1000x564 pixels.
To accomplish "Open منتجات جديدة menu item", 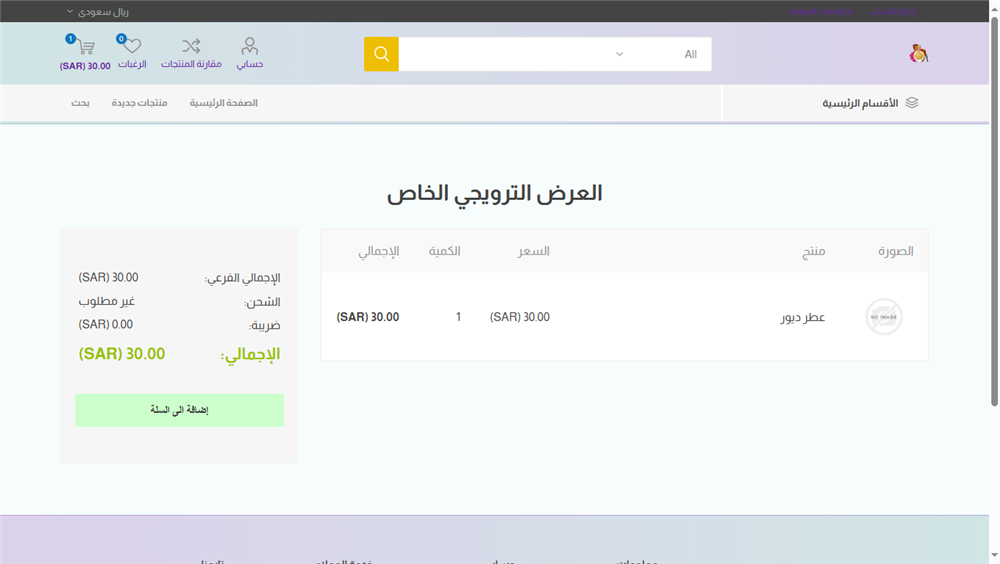I will click(x=139, y=103).
